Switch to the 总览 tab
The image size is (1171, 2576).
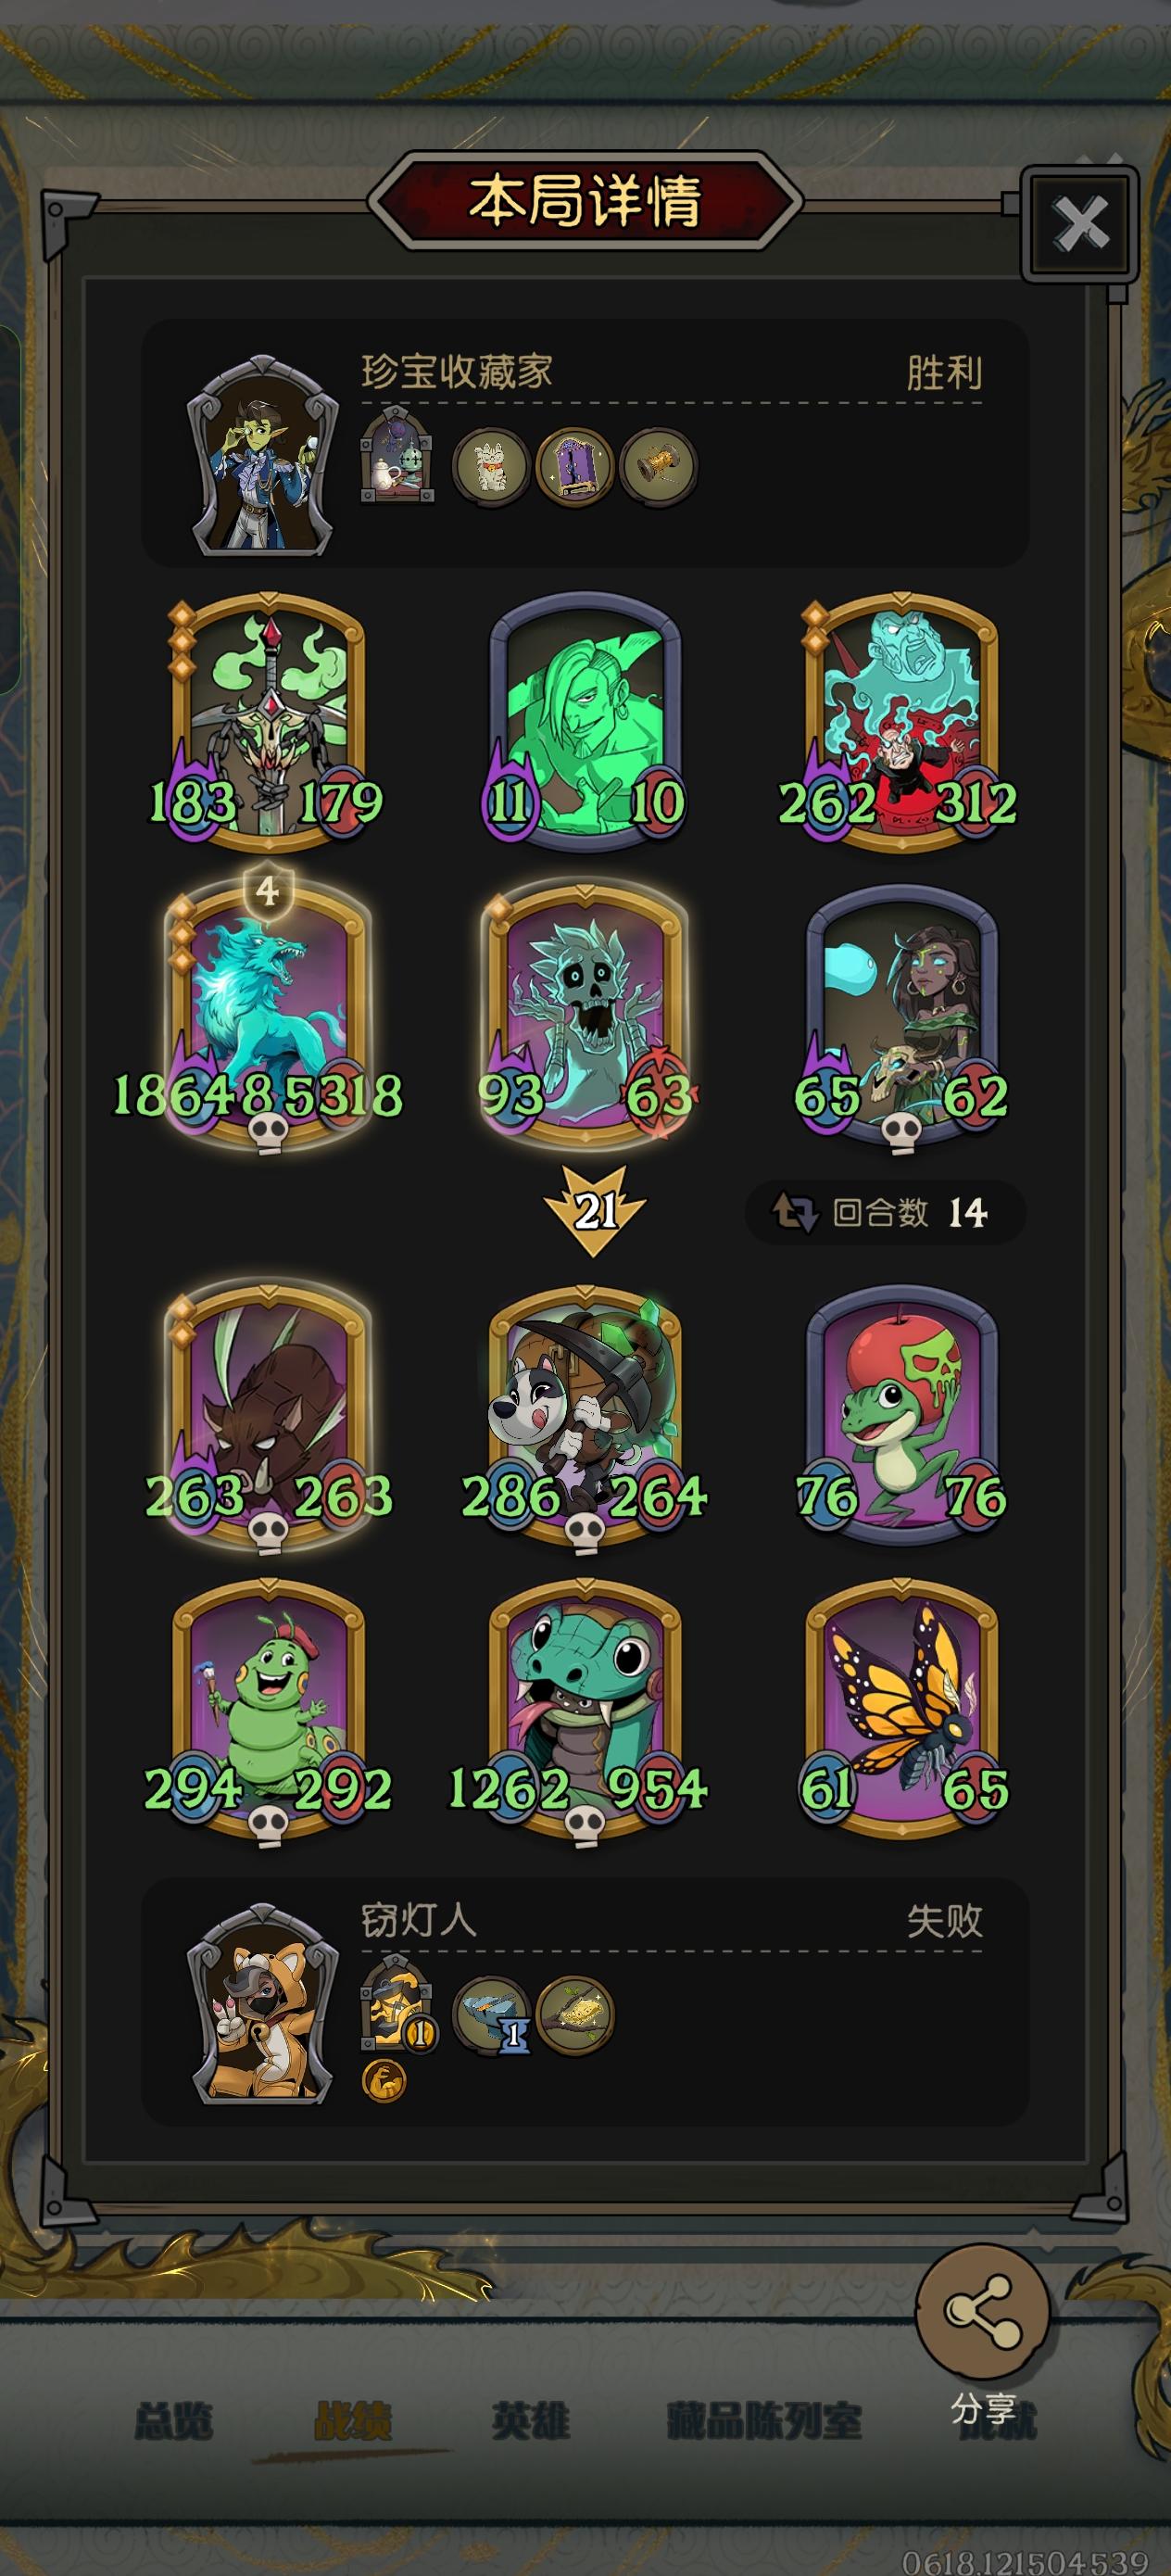(173, 2421)
